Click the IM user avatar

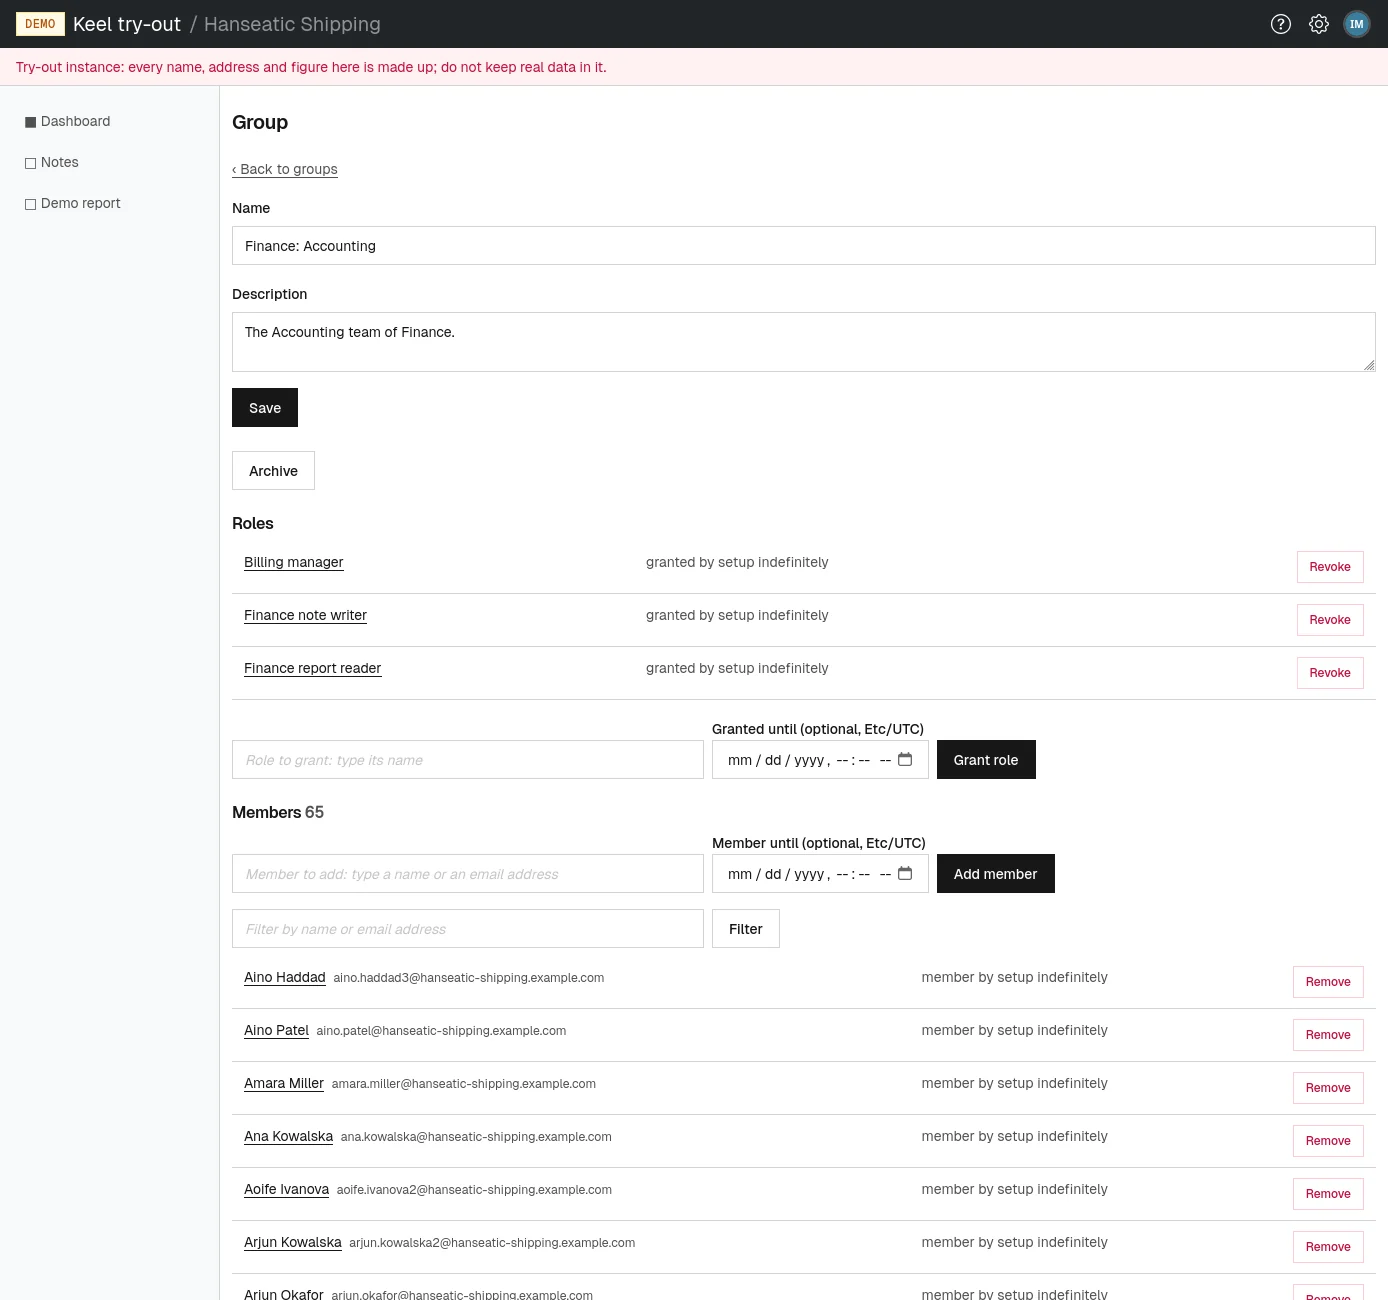point(1357,24)
